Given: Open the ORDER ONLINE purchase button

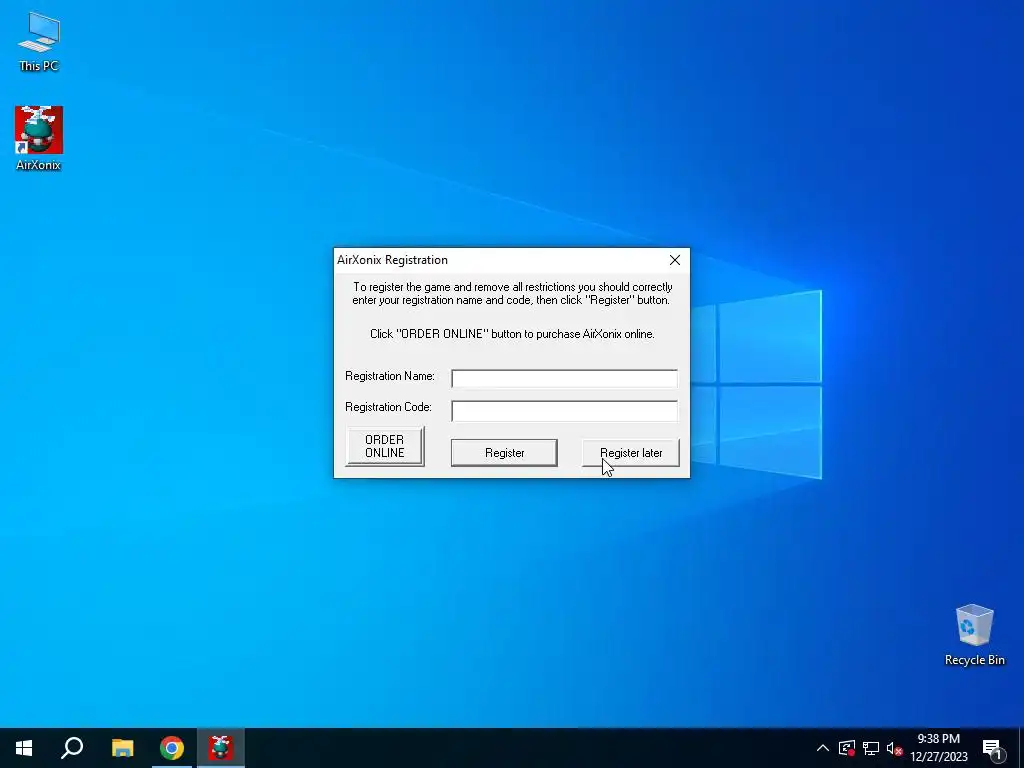Looking at the screenshot, I should click(385, 446).
